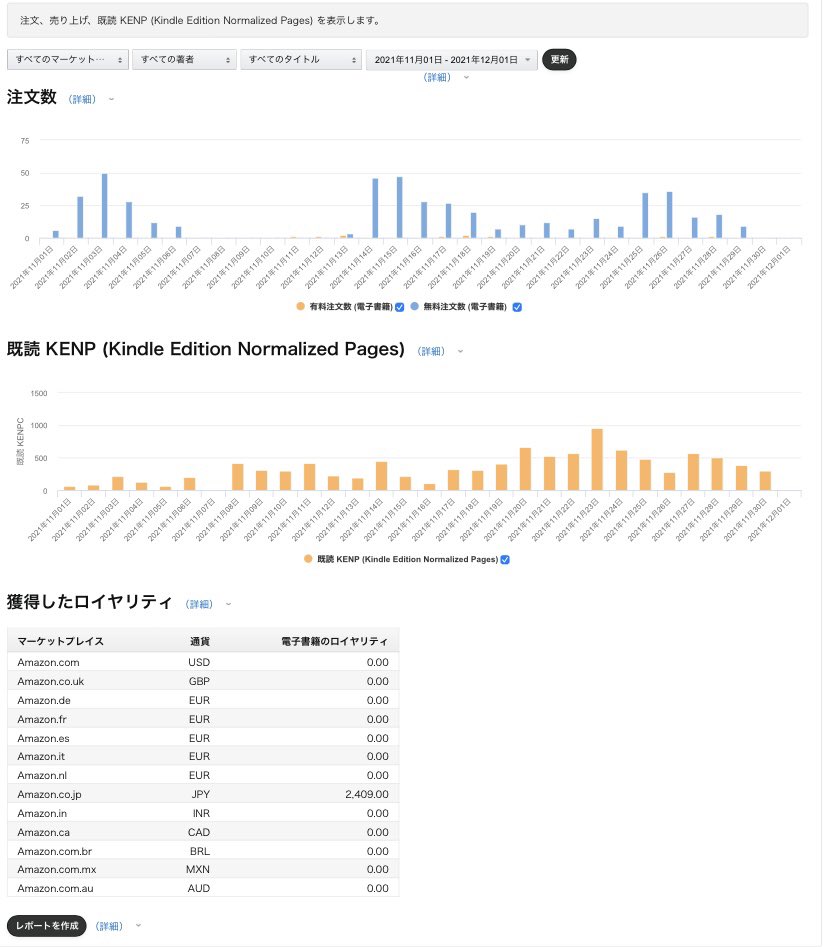The width and height of the screenshot is (828, 947).
Task: Click order bar for 2021年11月03日
Action: [104, 206]
